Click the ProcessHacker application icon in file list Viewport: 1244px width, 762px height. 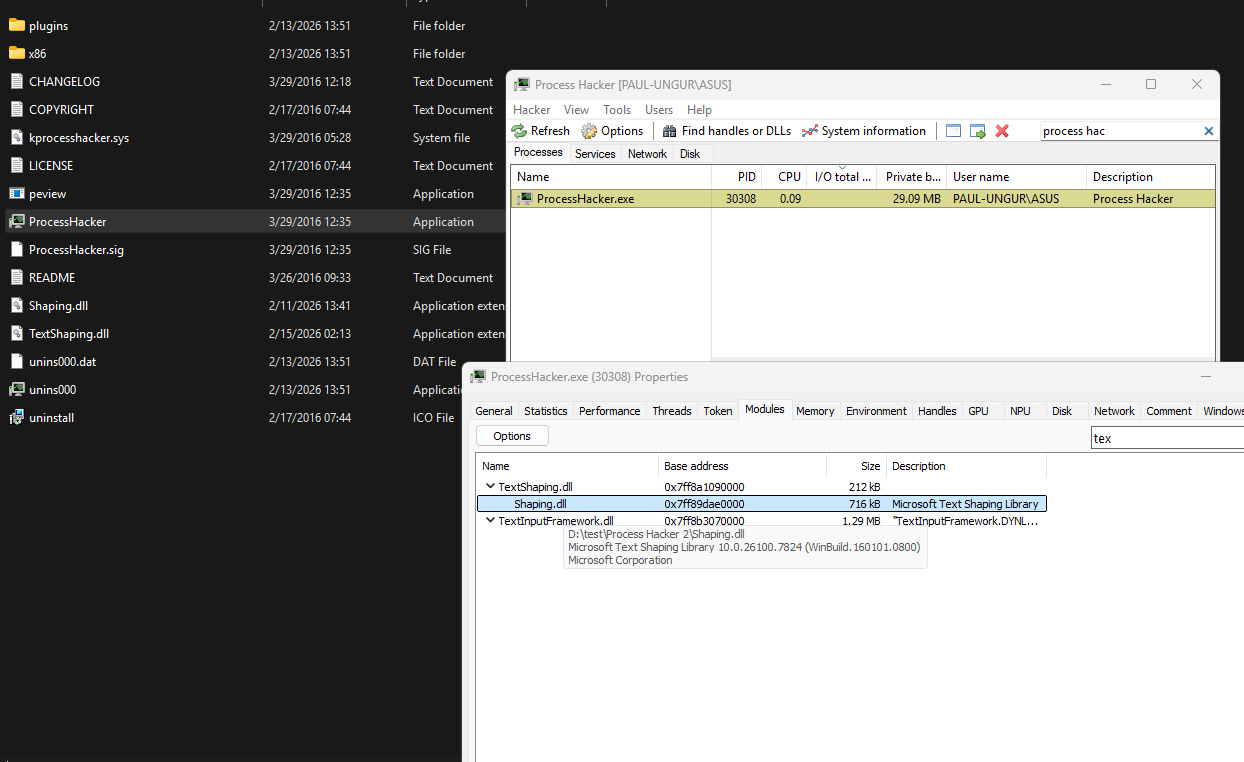pyautogui.click(x=16, y=222)
